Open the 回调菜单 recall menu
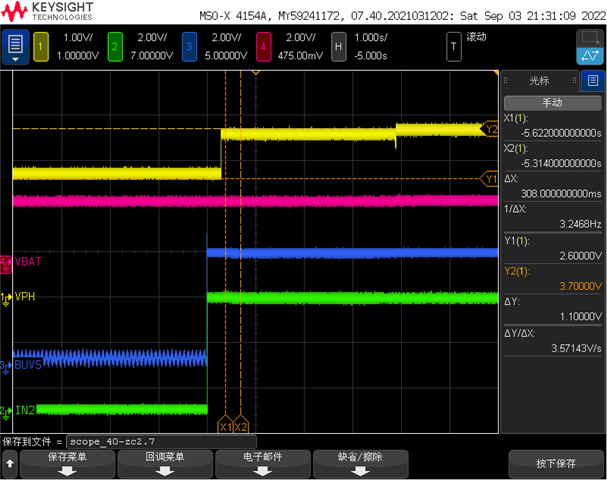 [x=165, y=464]
